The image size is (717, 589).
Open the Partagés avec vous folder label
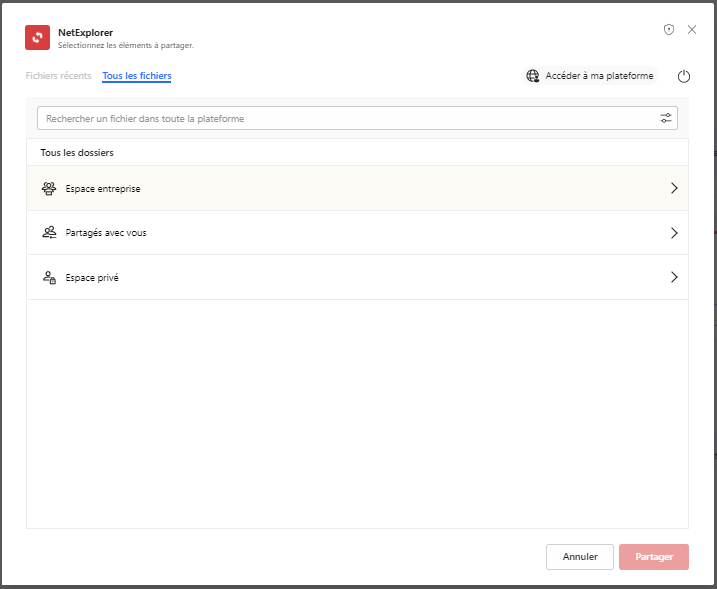pyautogui.click(x=106, y=233)
